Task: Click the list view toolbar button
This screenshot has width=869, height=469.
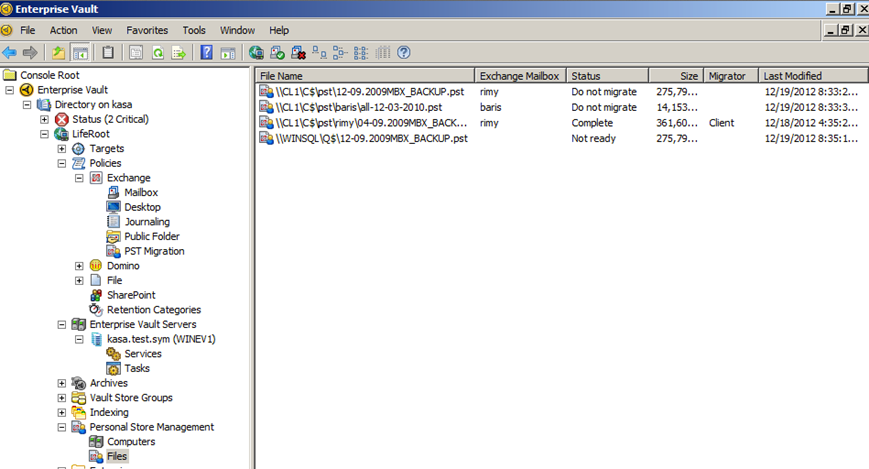Action: (361, 53)
